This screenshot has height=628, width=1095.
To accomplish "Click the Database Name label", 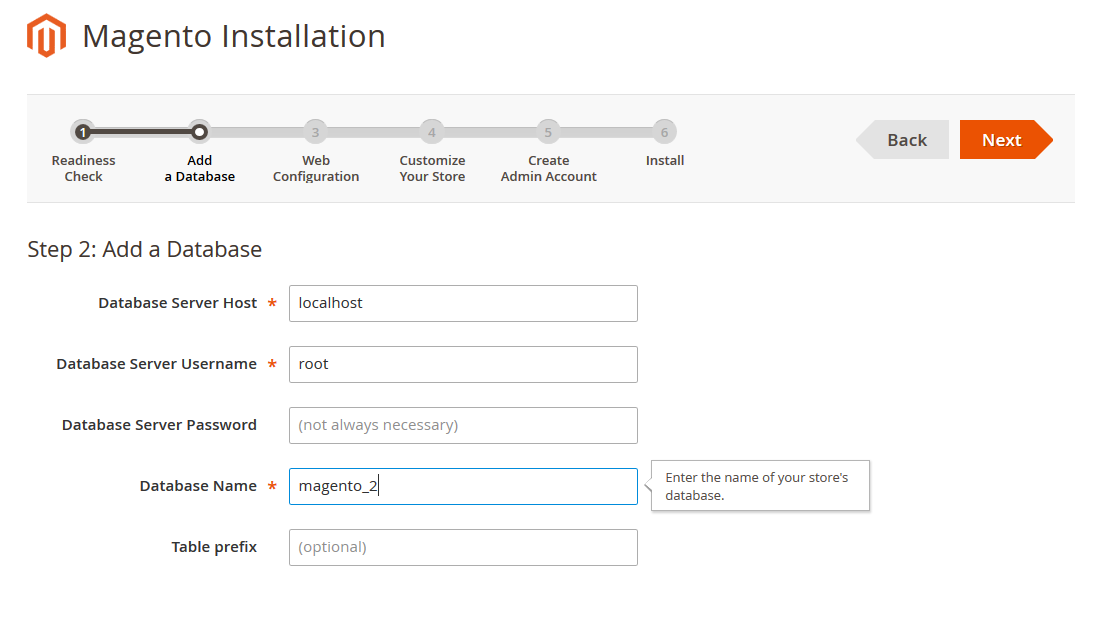I will point(198,486).
